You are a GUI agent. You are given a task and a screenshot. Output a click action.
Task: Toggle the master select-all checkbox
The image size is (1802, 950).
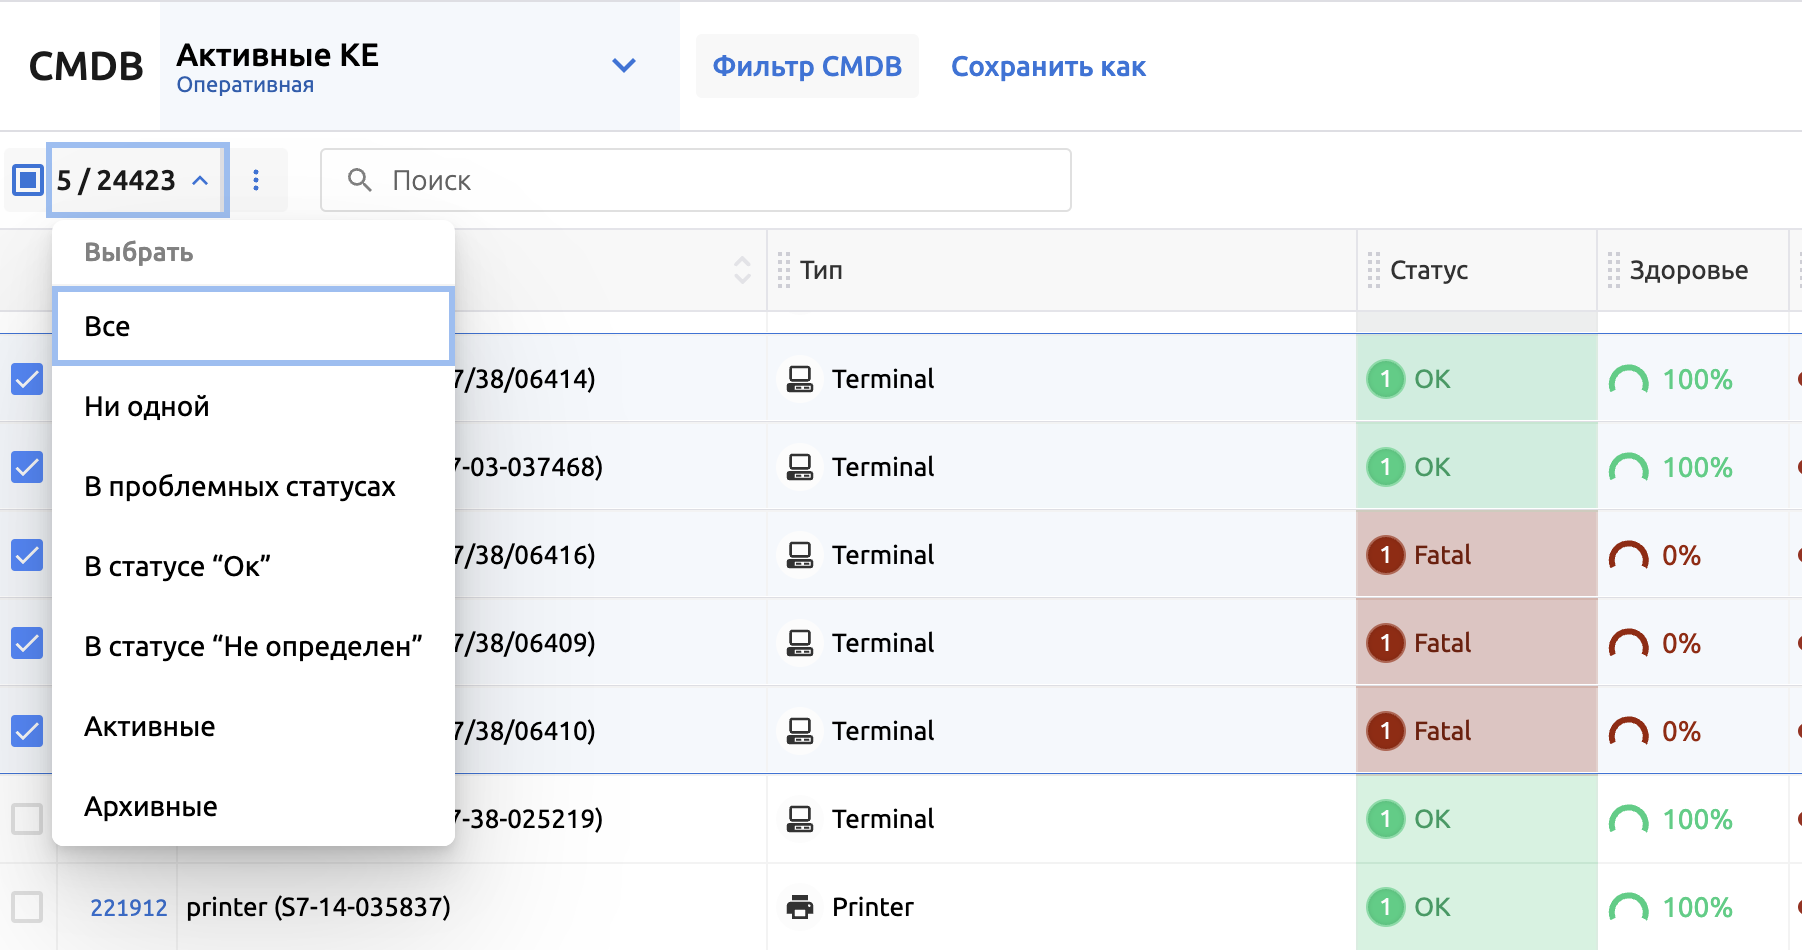[27, 180]
